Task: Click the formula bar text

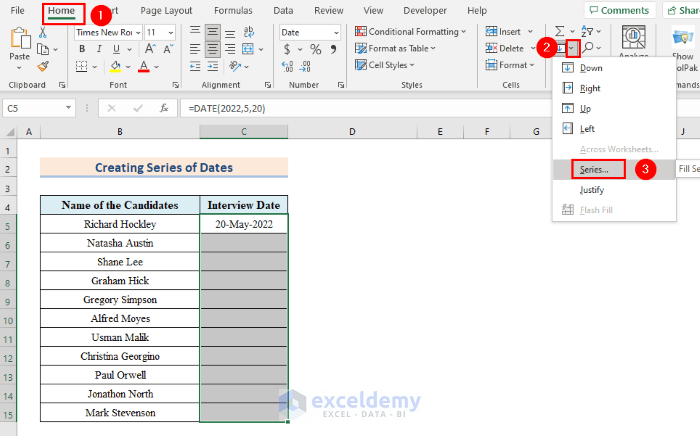Action: (227, 108)
